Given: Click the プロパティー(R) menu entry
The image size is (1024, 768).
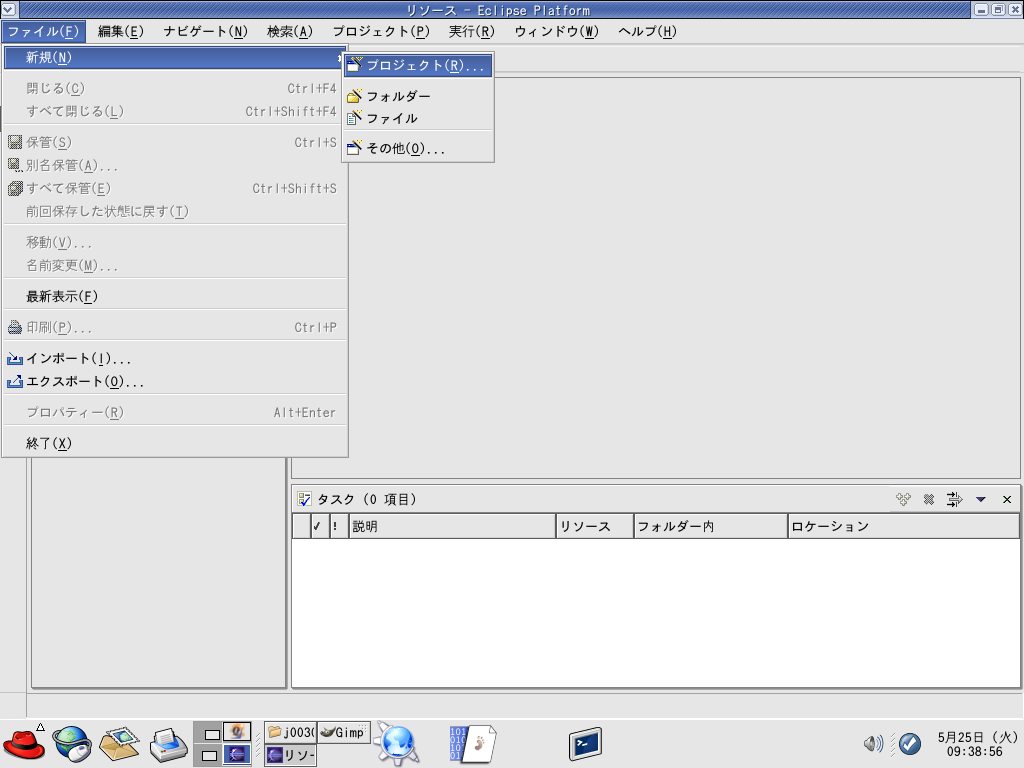Looking at the screenshot, I should point(175,412).
